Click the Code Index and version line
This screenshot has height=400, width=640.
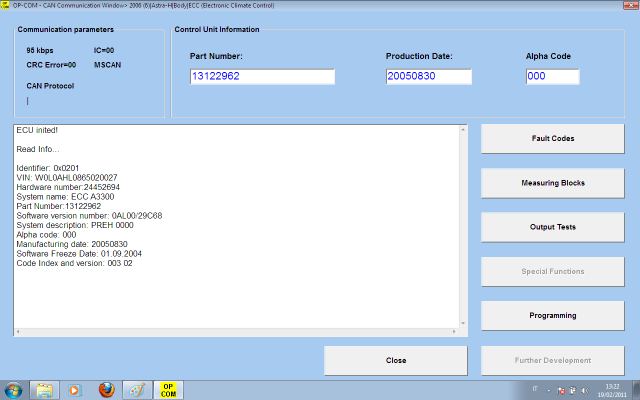(74, 263)
